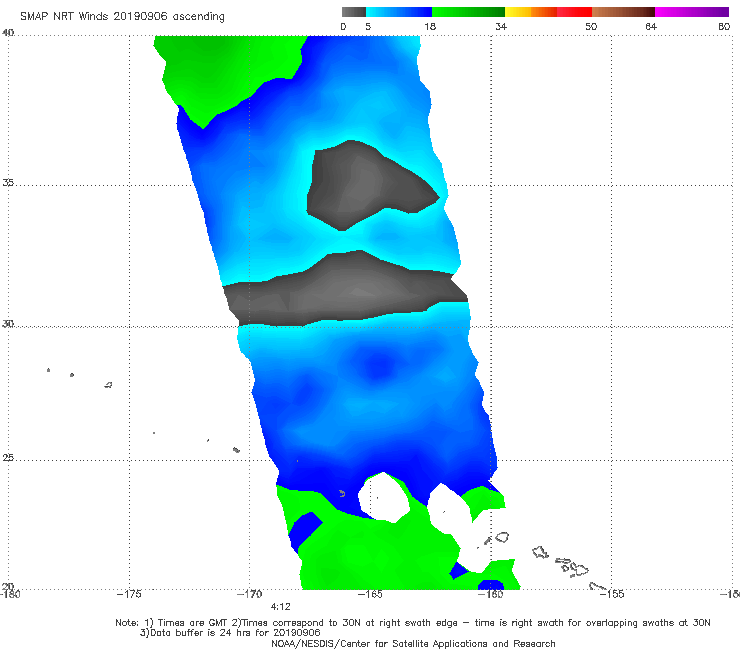740x650 pixels.
Task: Click the gray 0-5 segment of the color bar
Action: (x=354, y=12)
